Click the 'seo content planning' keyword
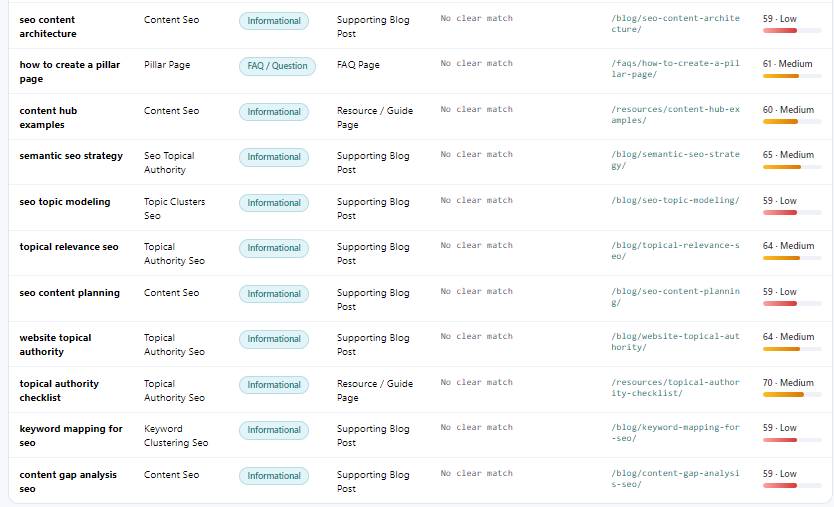This screenshot has width=834, height=507. coord(70,293)
